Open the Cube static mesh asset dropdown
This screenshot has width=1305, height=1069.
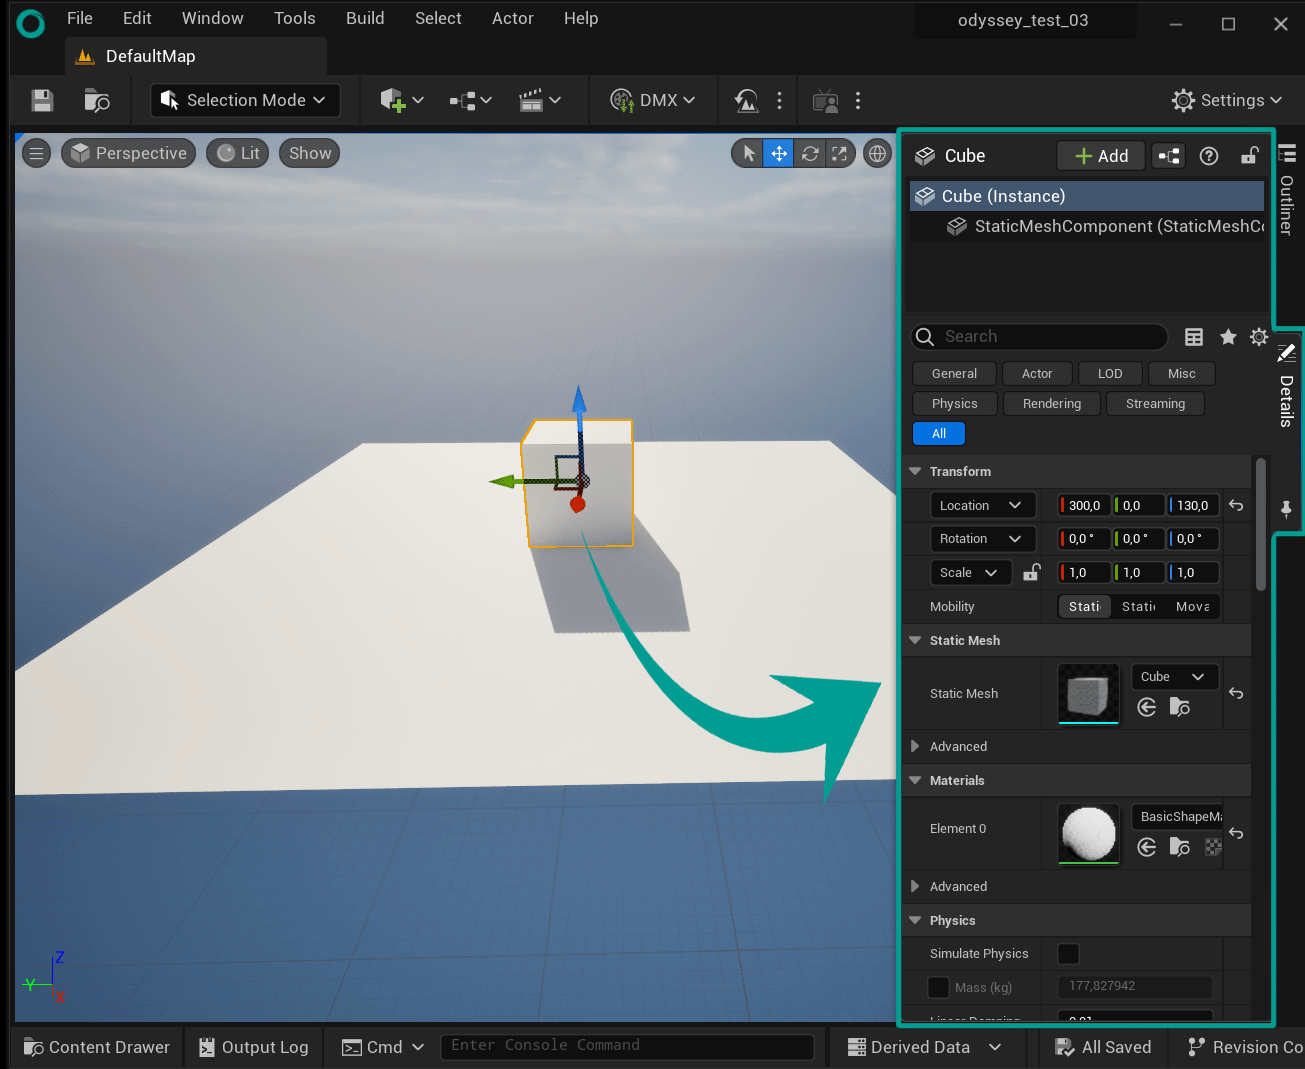(1175, 677)
